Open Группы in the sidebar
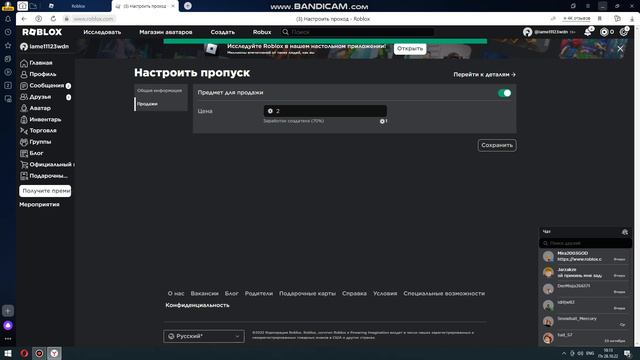The image size is (640, 360). click(40, 142)
